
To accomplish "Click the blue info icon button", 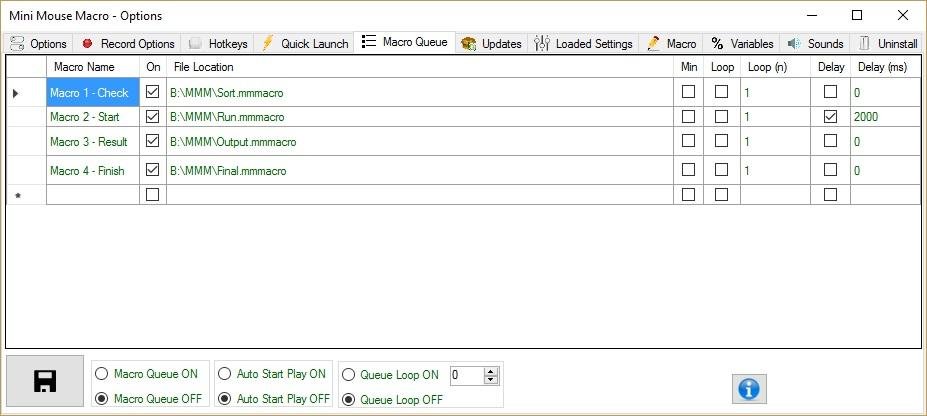I will point(749,389).
